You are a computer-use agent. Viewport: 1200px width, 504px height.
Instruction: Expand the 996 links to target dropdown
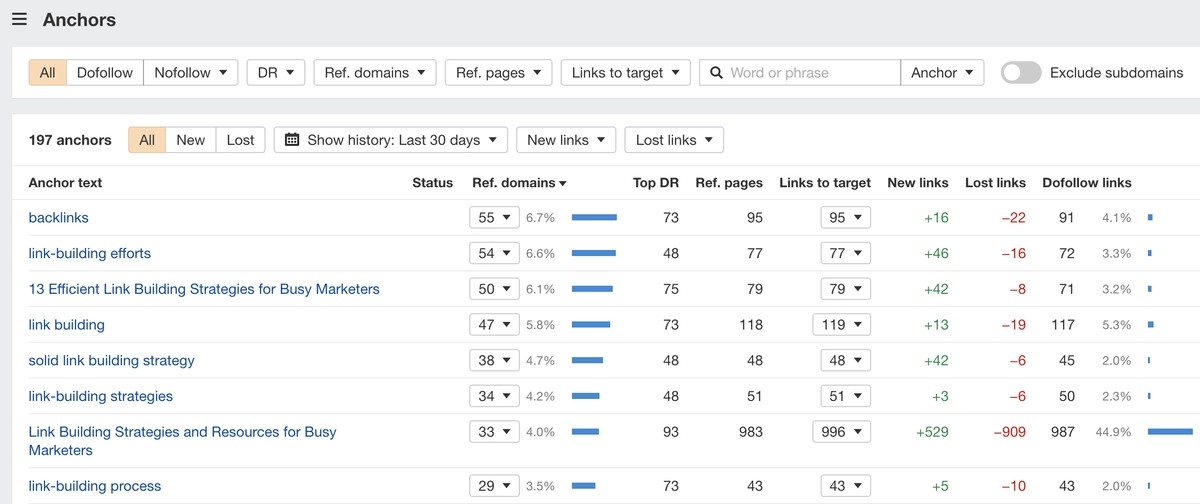(x=842, y=432)
